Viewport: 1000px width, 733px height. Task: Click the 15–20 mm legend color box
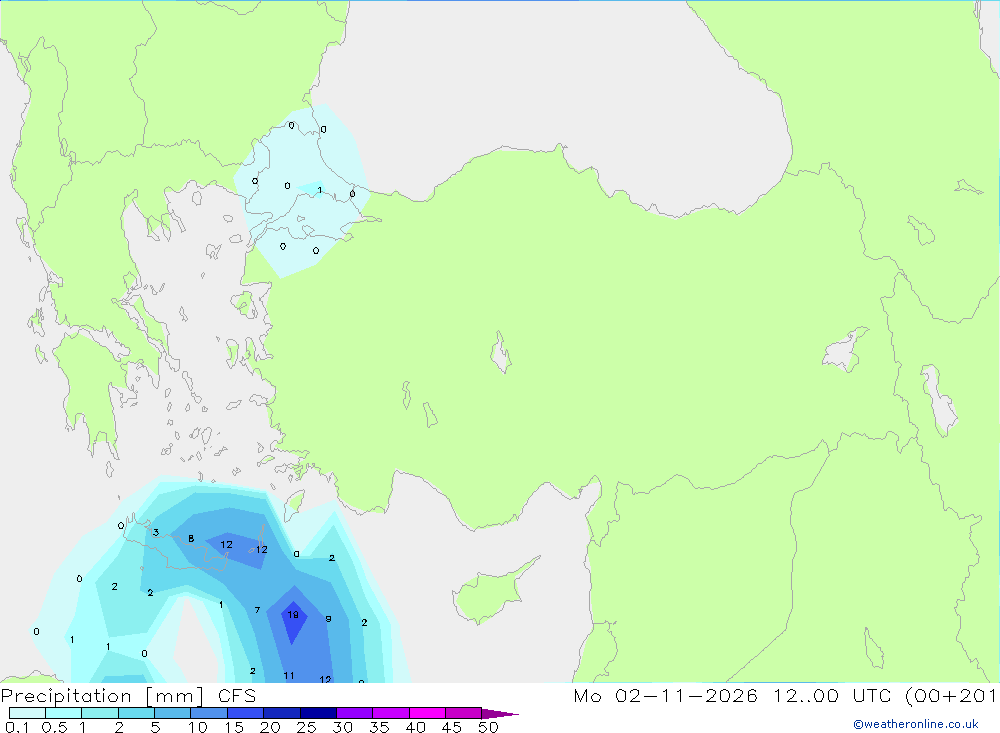245,713
